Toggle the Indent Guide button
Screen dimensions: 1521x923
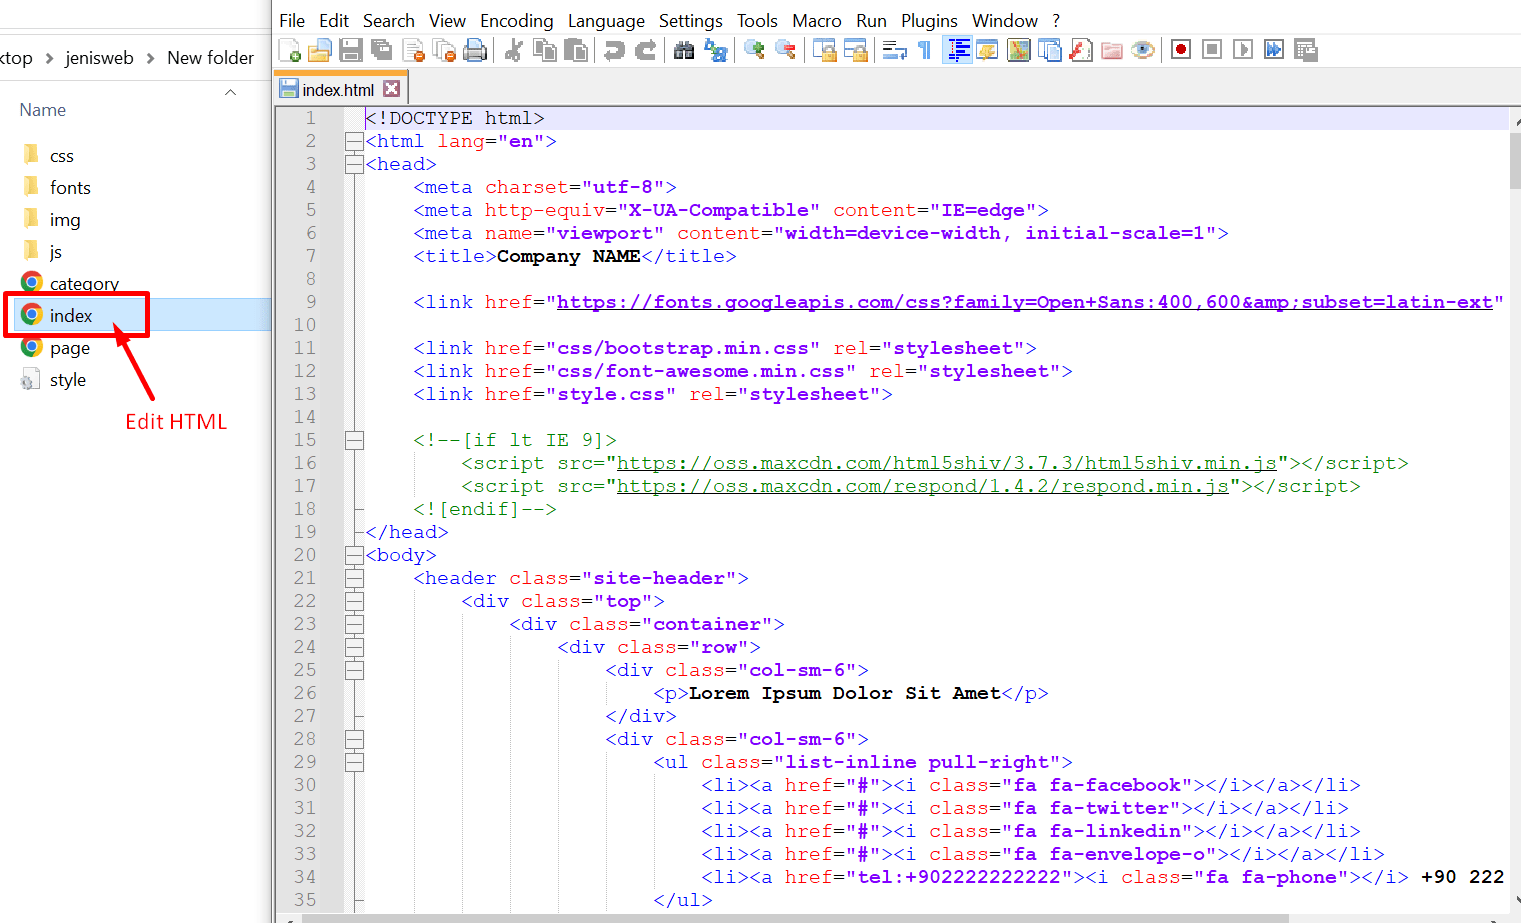click(x=957, y=50)
